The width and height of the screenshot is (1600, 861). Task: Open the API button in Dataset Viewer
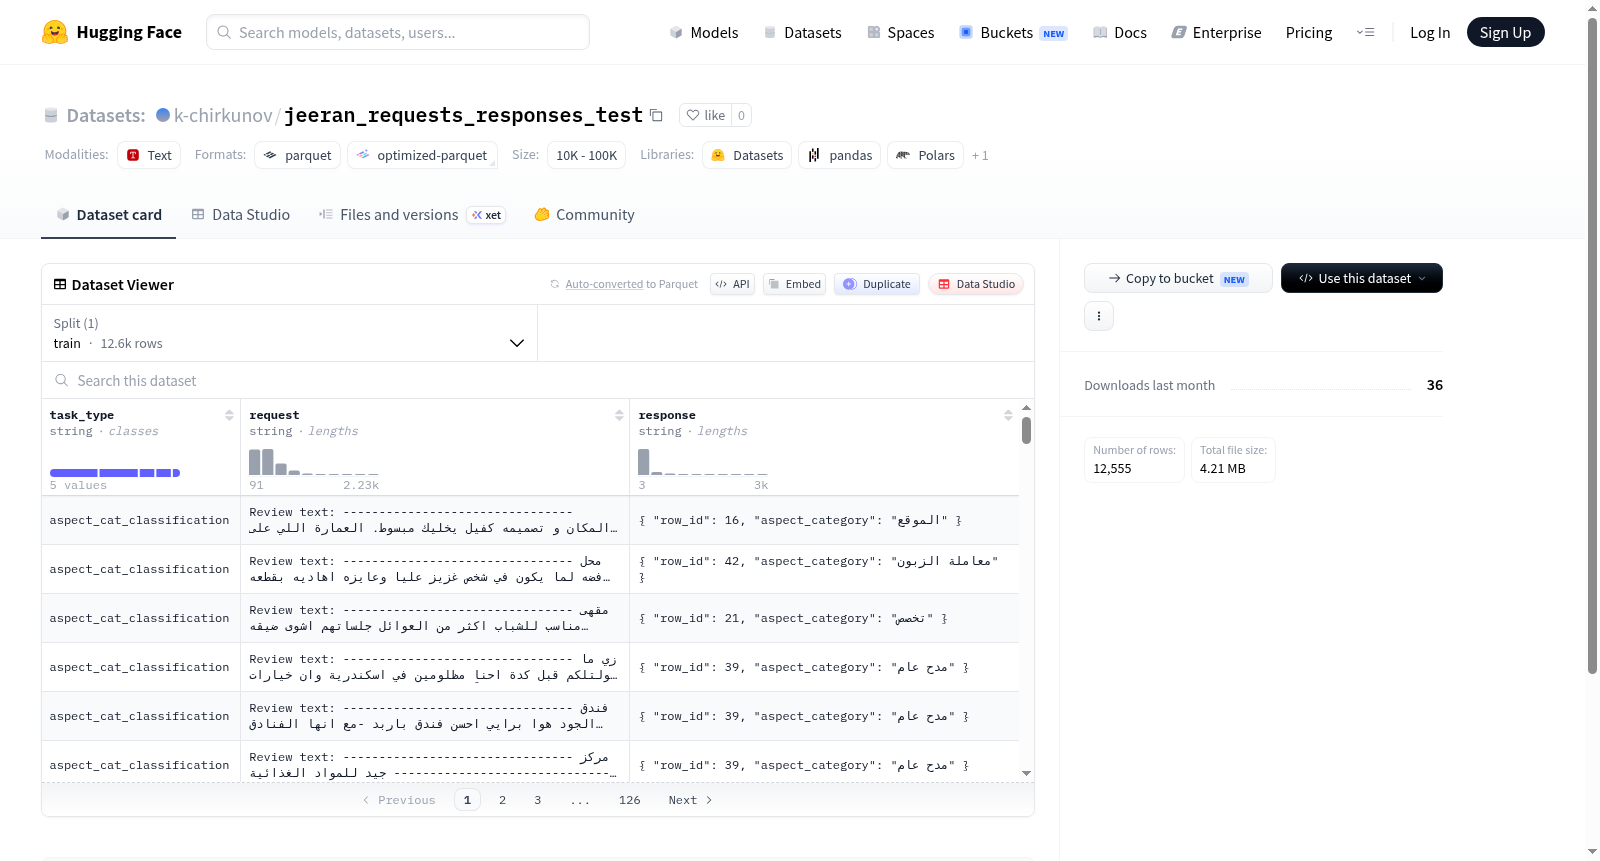coord(732,284)
